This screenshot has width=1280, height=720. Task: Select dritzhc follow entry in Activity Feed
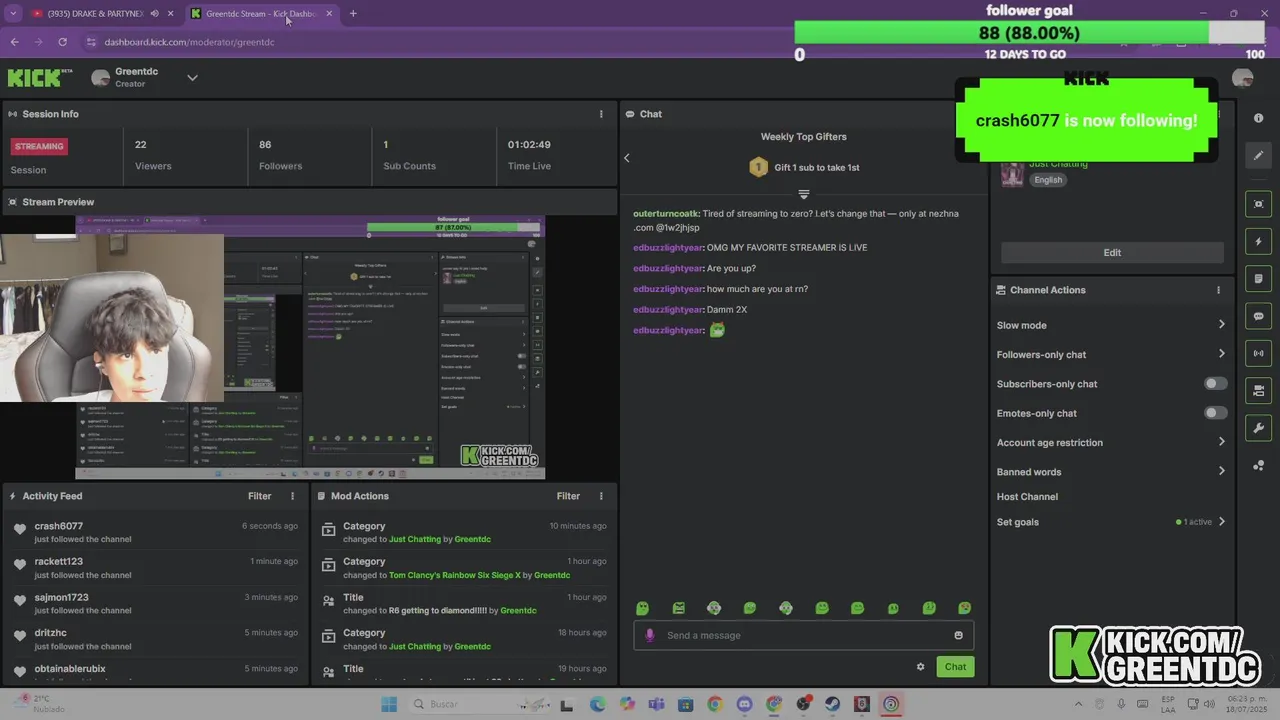pyautogui.click(x=156, y=639)
